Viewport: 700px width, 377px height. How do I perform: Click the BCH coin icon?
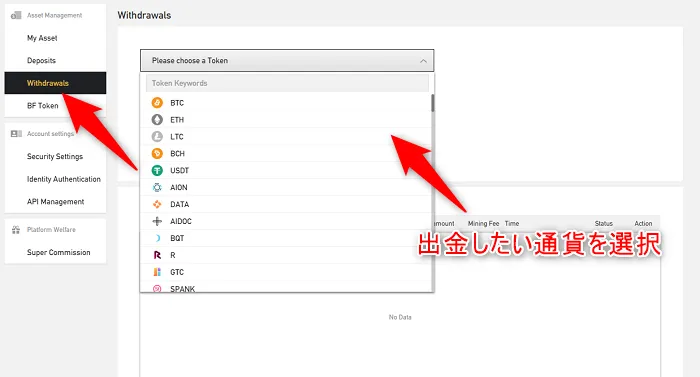[x=157, y=154]
